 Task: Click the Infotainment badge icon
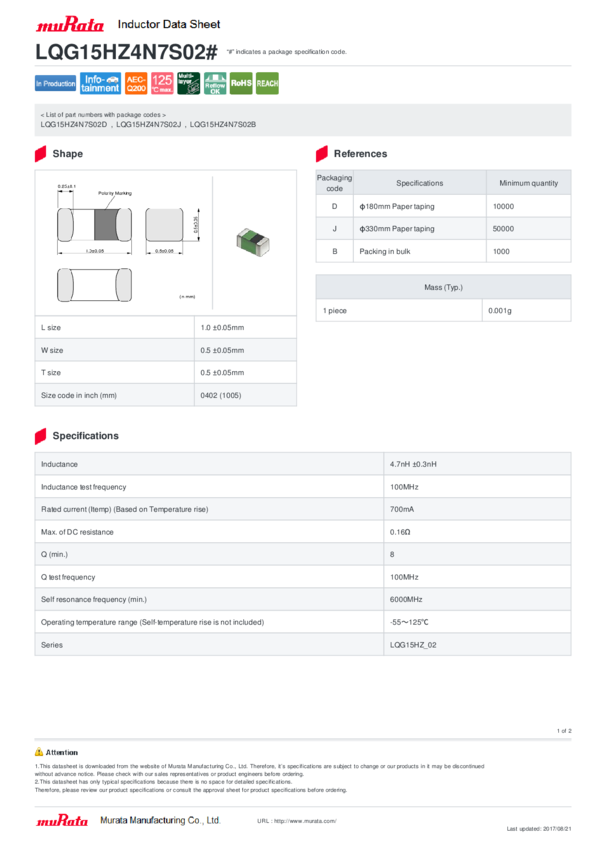100,83
